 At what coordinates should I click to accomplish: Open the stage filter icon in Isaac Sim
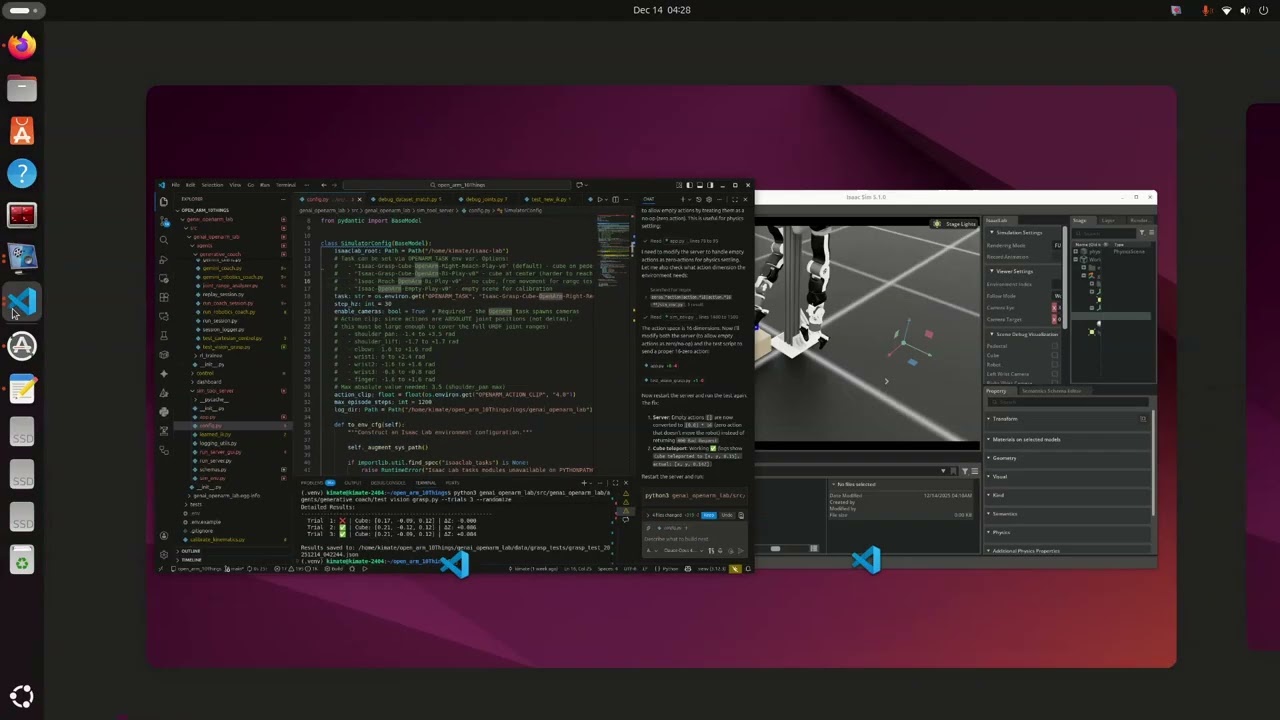coord(1142,233)
